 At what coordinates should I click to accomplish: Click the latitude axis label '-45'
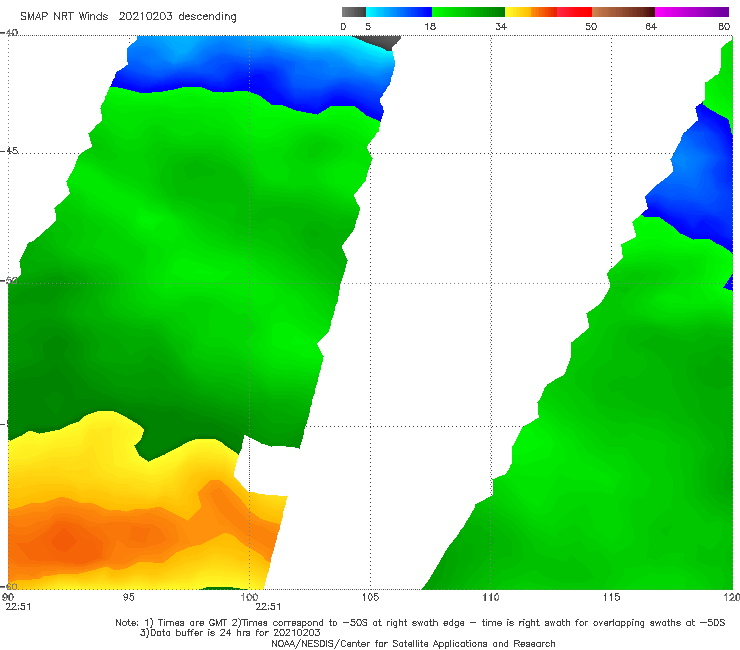(x=9, y=151)
